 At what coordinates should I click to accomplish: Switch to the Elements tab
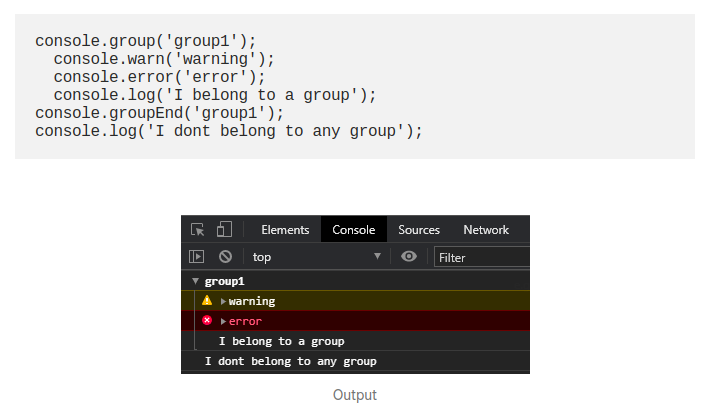point(285,230)
